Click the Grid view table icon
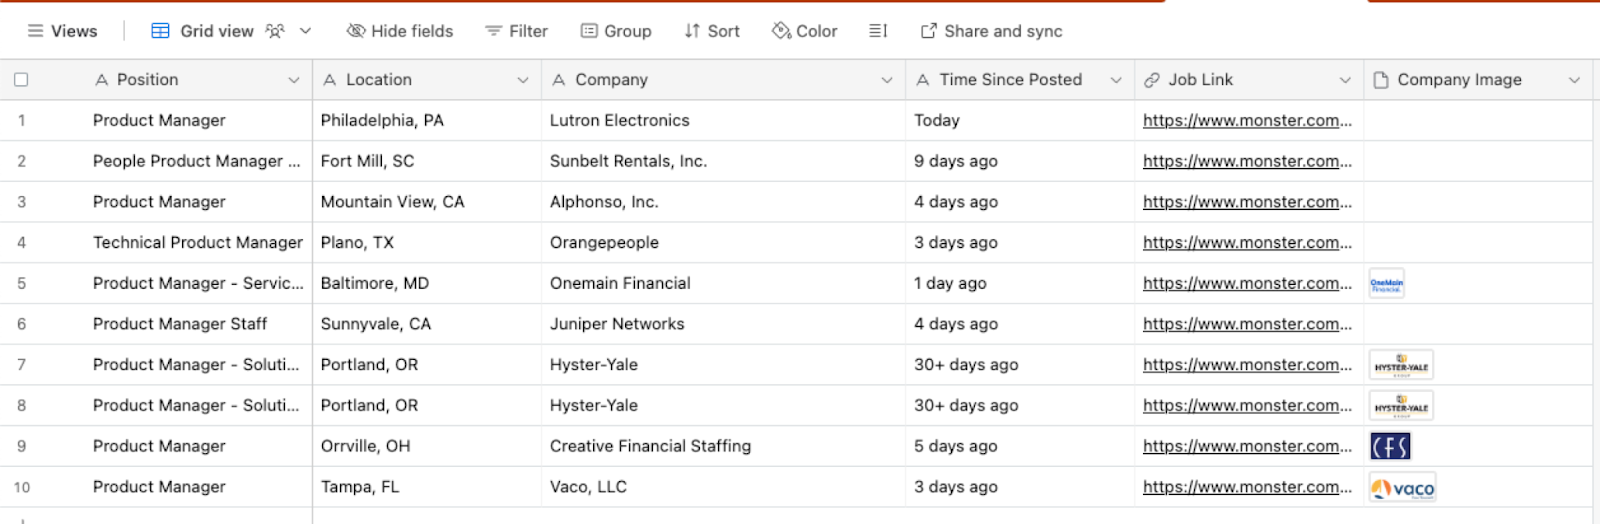The width and height of the screenshot is (1600, 524). [160, 31]
